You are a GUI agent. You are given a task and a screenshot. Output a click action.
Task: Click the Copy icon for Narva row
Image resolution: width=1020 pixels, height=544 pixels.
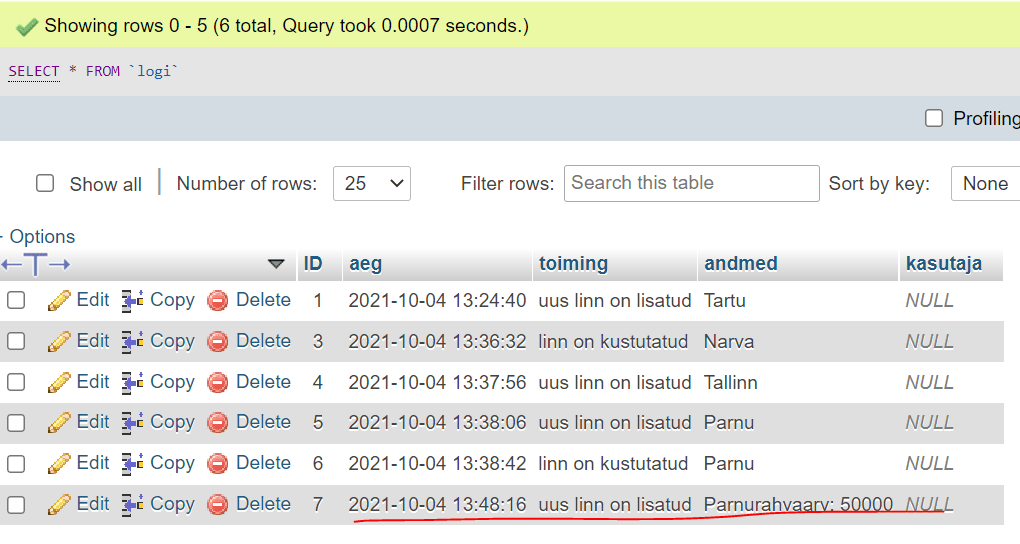click(133, 341)
